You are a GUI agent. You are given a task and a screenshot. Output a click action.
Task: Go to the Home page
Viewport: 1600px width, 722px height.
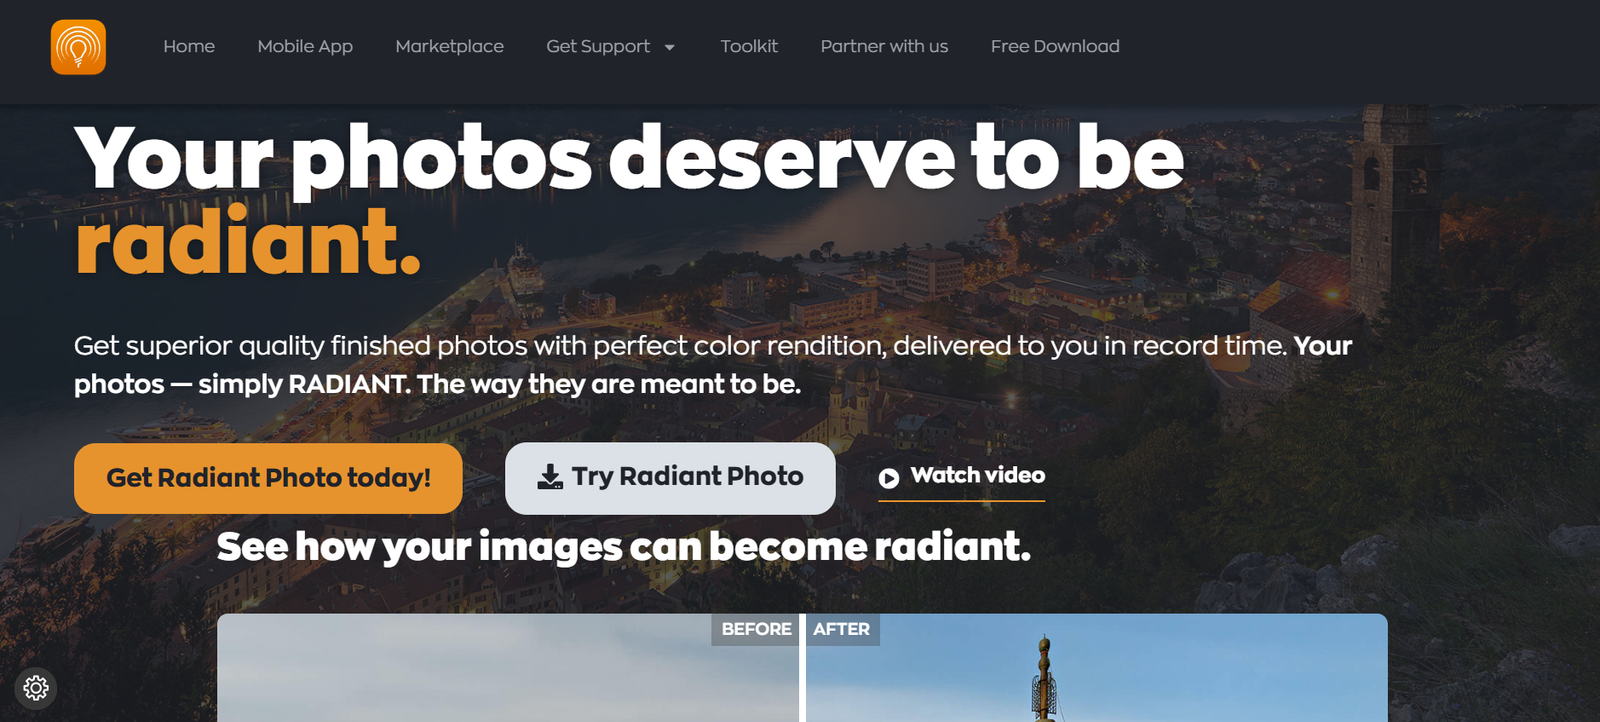point(189,46)
